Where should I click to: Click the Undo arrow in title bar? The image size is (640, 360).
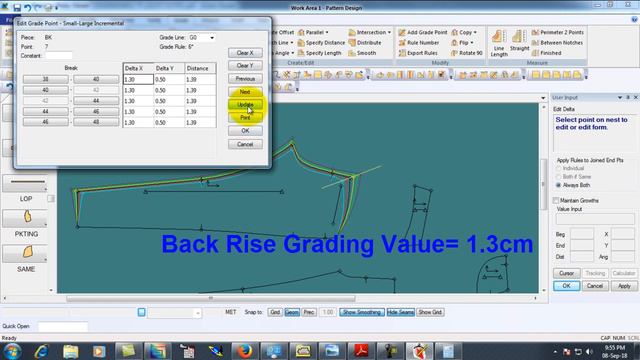tap(27, 7)
